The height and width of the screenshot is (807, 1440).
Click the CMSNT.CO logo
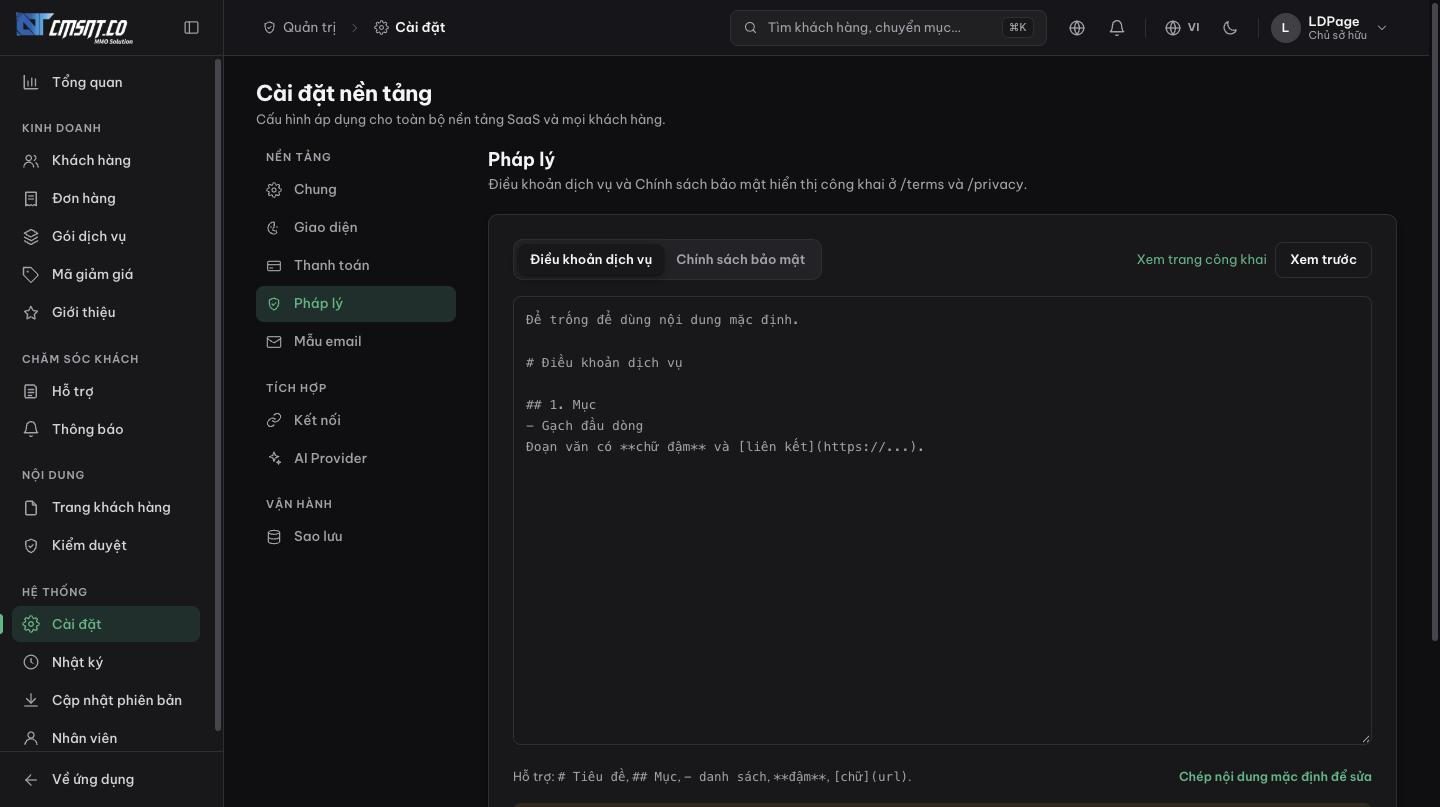74,27
